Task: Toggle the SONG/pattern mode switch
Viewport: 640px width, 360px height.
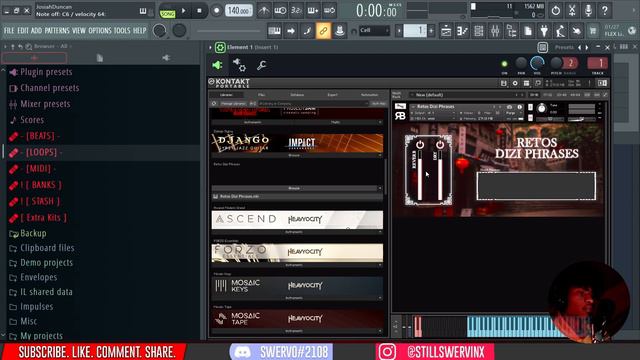Action: click(x=167, y=13)
